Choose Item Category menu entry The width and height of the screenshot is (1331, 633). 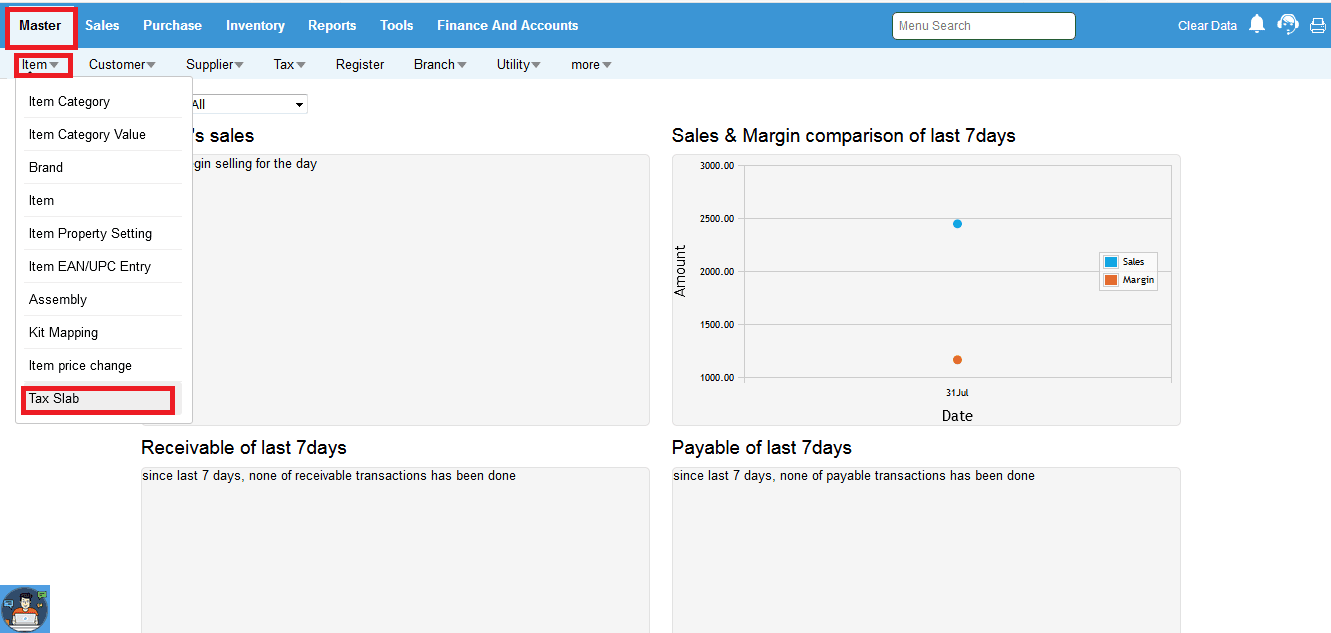coord(69,102)
